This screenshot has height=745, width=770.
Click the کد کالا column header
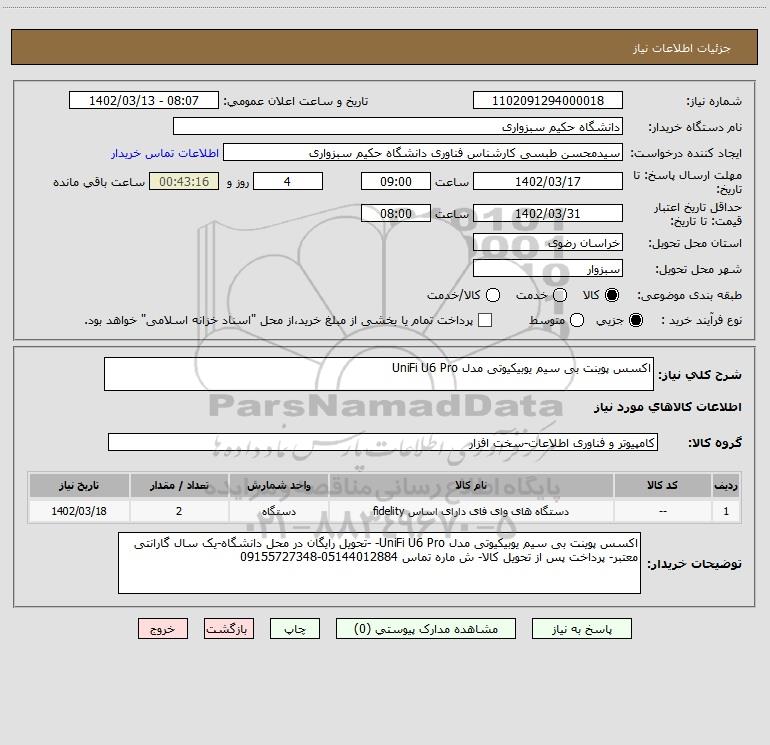point(662,485)
